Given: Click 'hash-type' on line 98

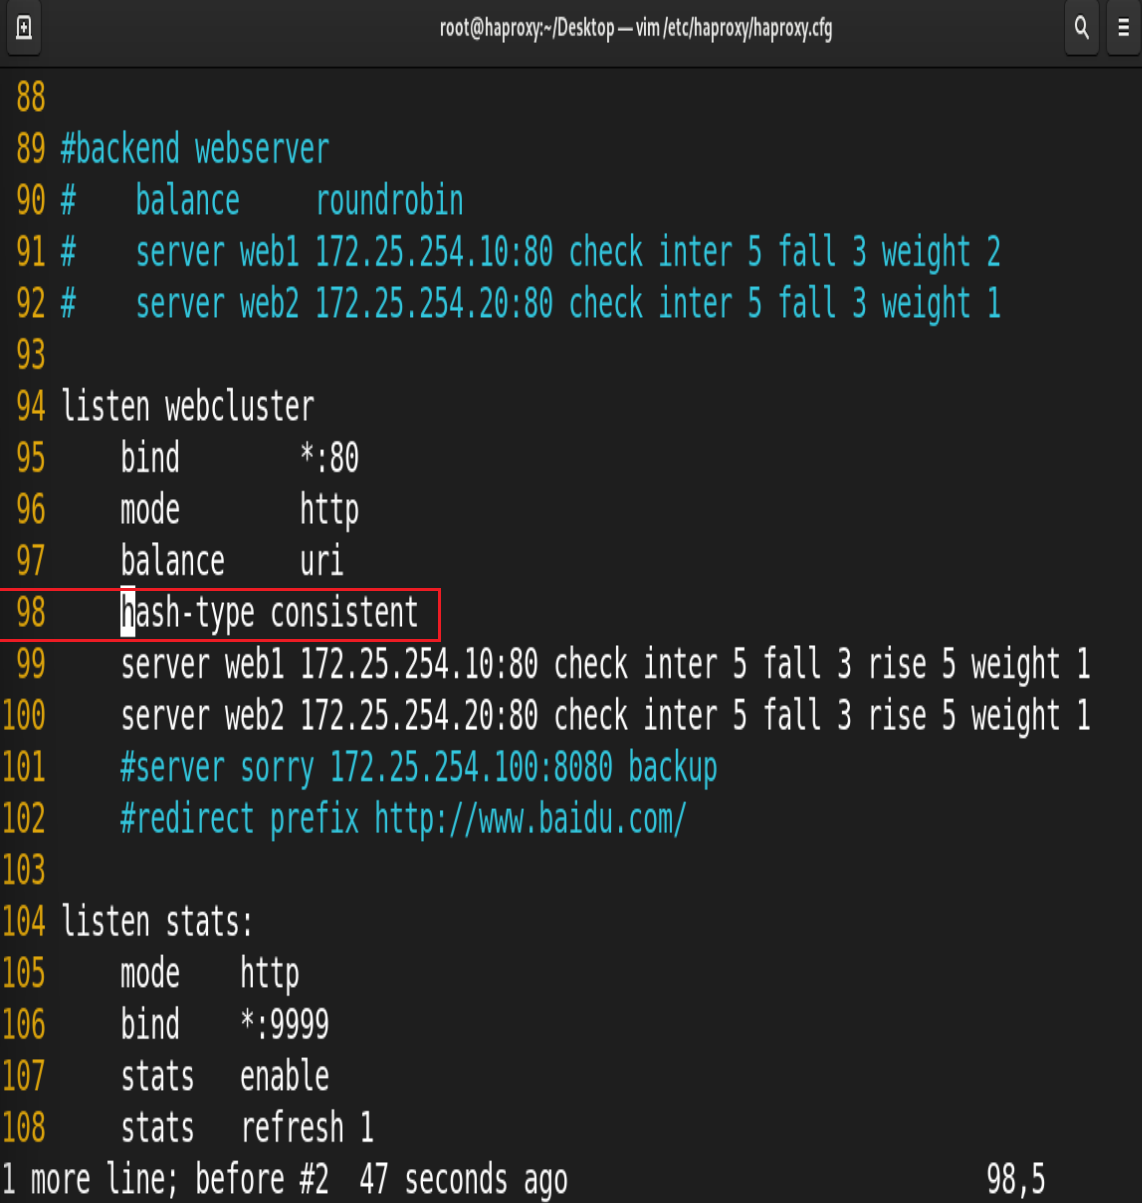Looking at the screenshot, I should point(188,614).
